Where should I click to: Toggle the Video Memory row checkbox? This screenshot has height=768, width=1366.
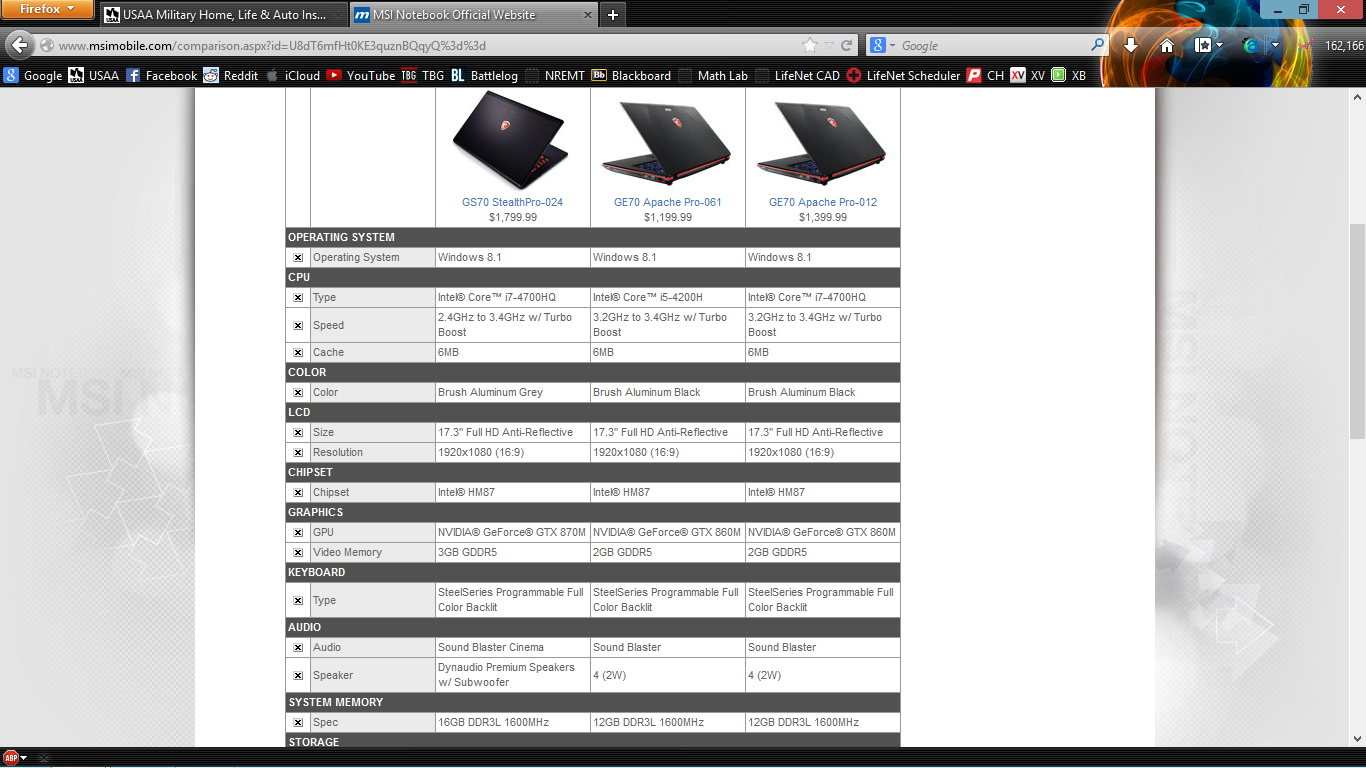(298, 552)
